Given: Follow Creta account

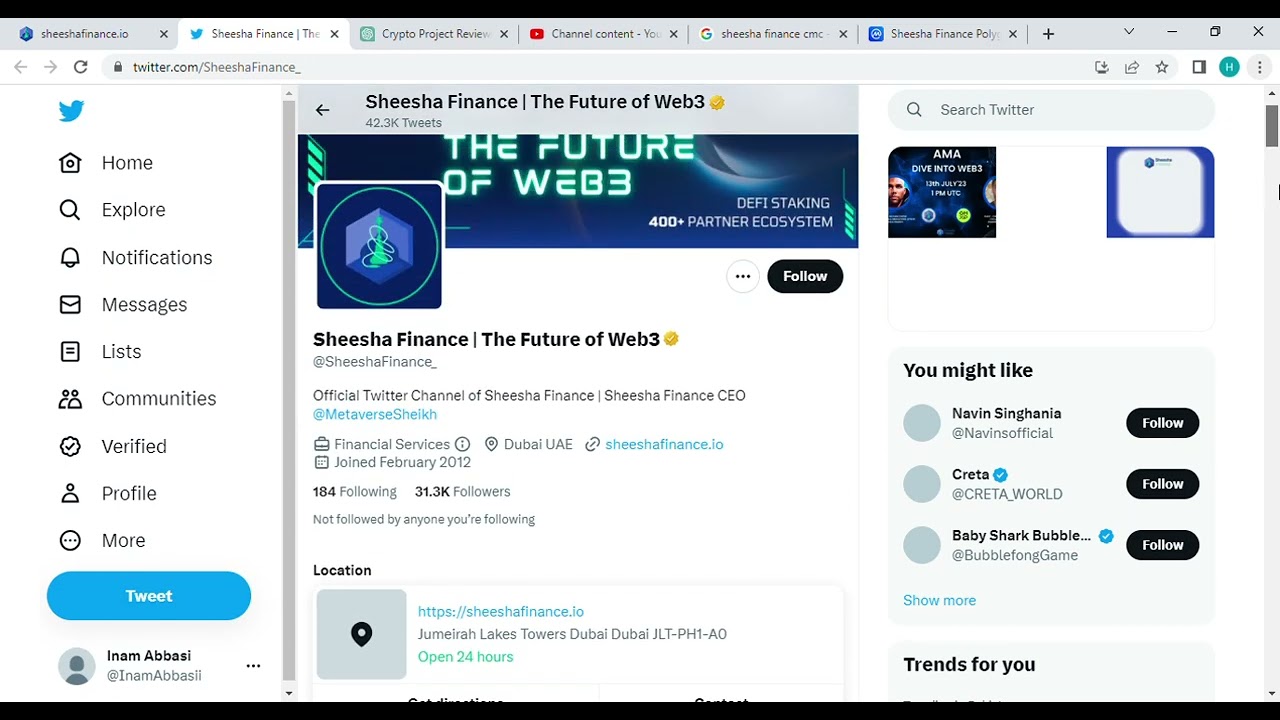Looking at the screenshot, I should 1163,484.
